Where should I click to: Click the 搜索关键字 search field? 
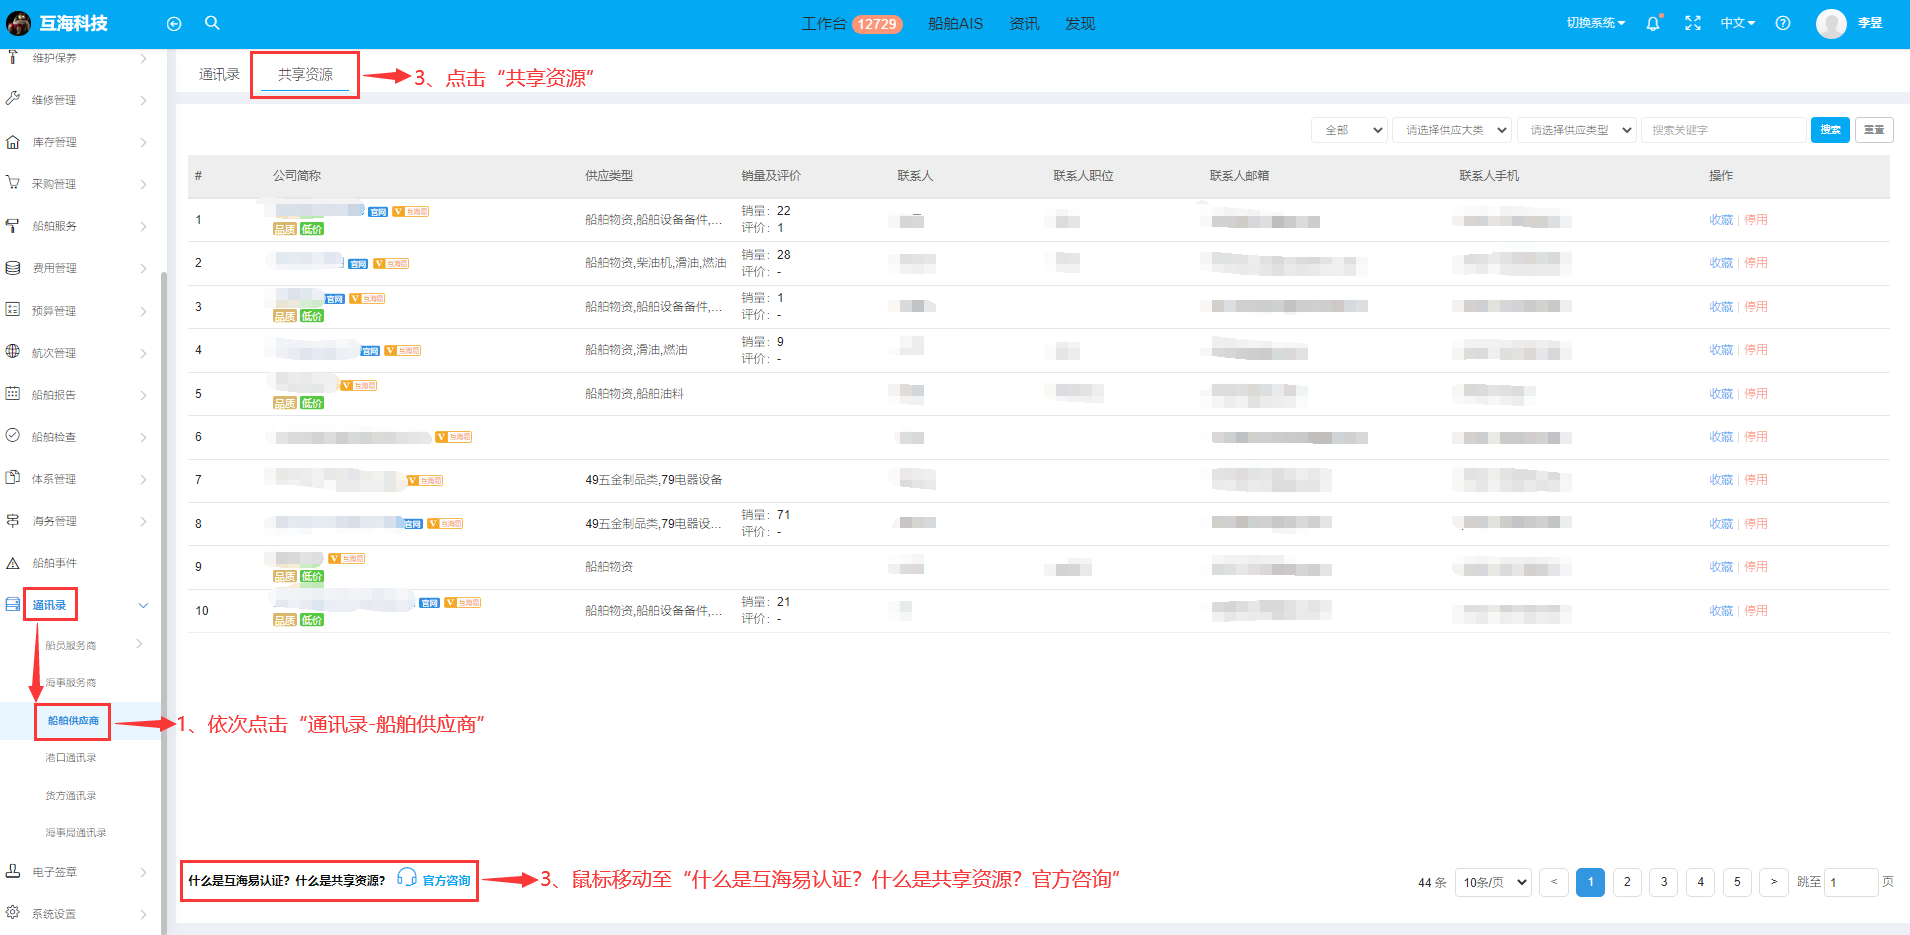[1723, 130]
